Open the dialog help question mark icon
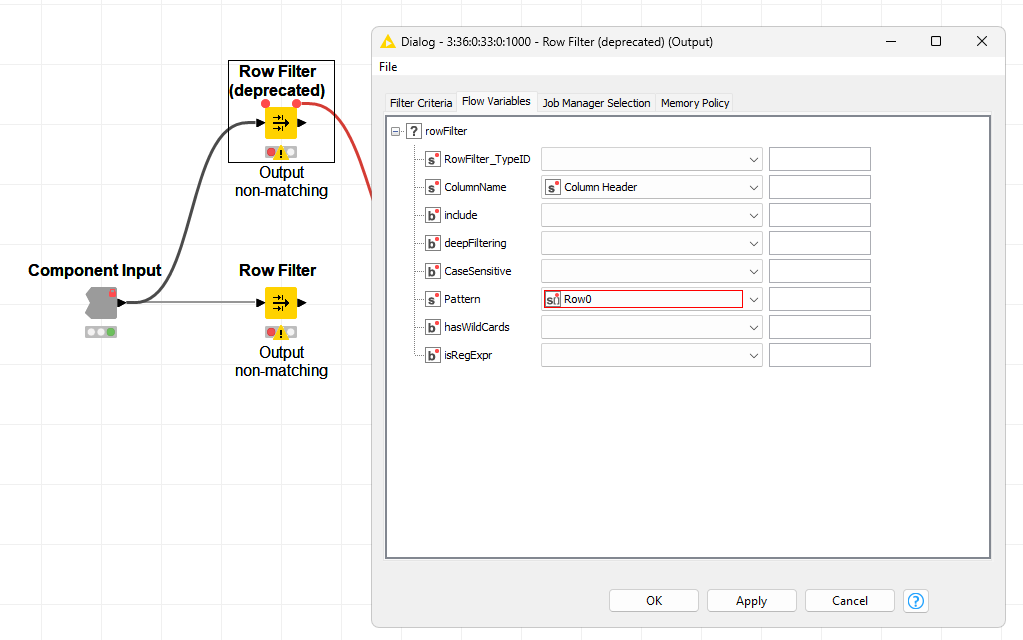1023x640 pixels. tap(915, 601)
